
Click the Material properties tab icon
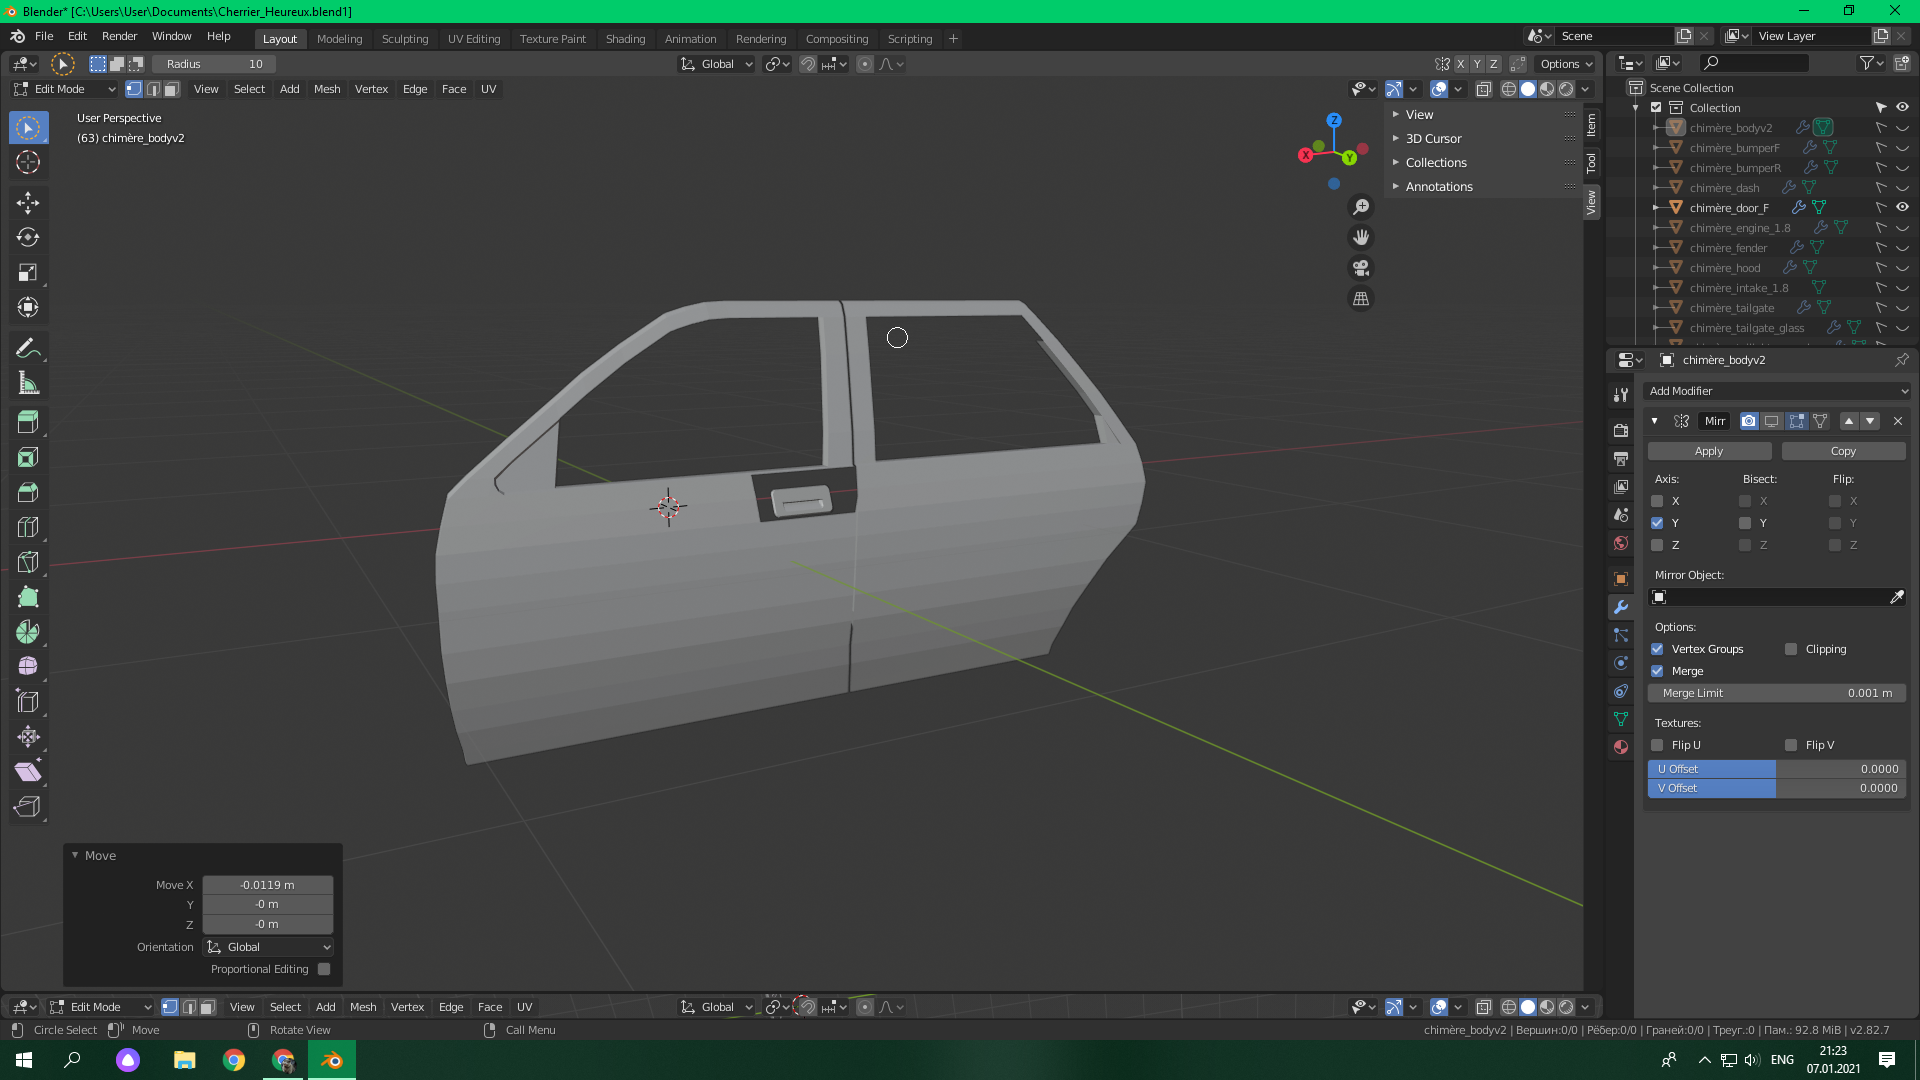tap(1621, 747)
